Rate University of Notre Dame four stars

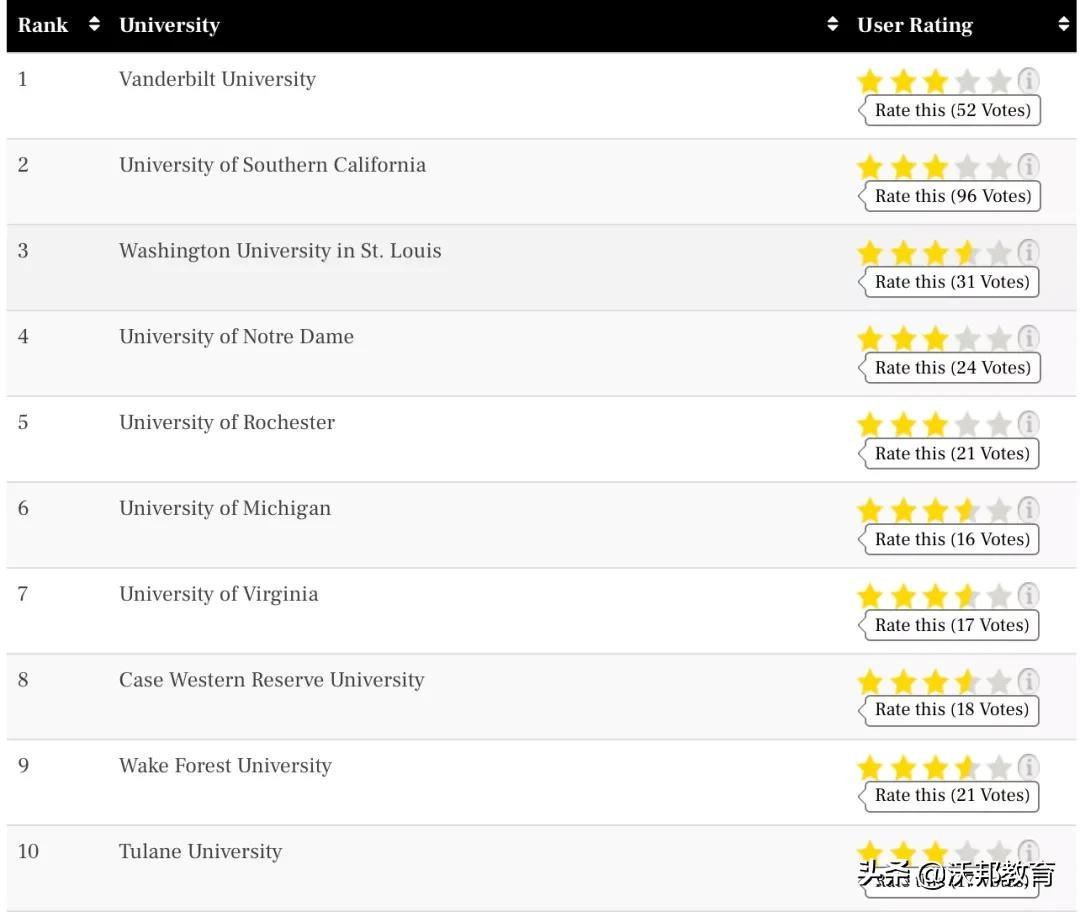[x=966, y=339]
